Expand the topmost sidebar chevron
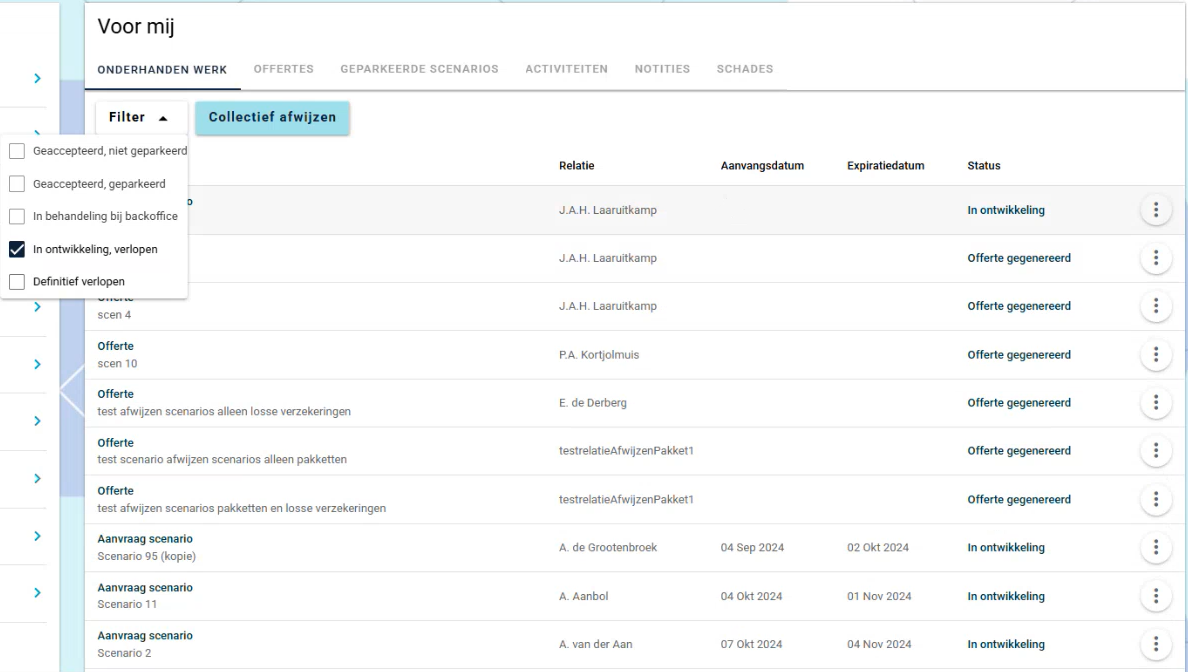 point(37,78)
